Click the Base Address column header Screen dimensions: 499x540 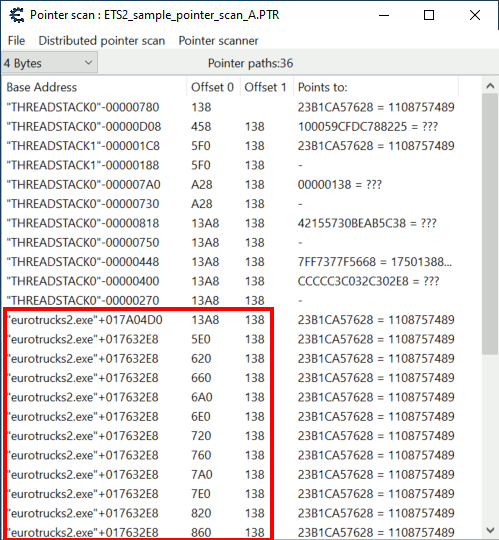click(x=94, y=87)
